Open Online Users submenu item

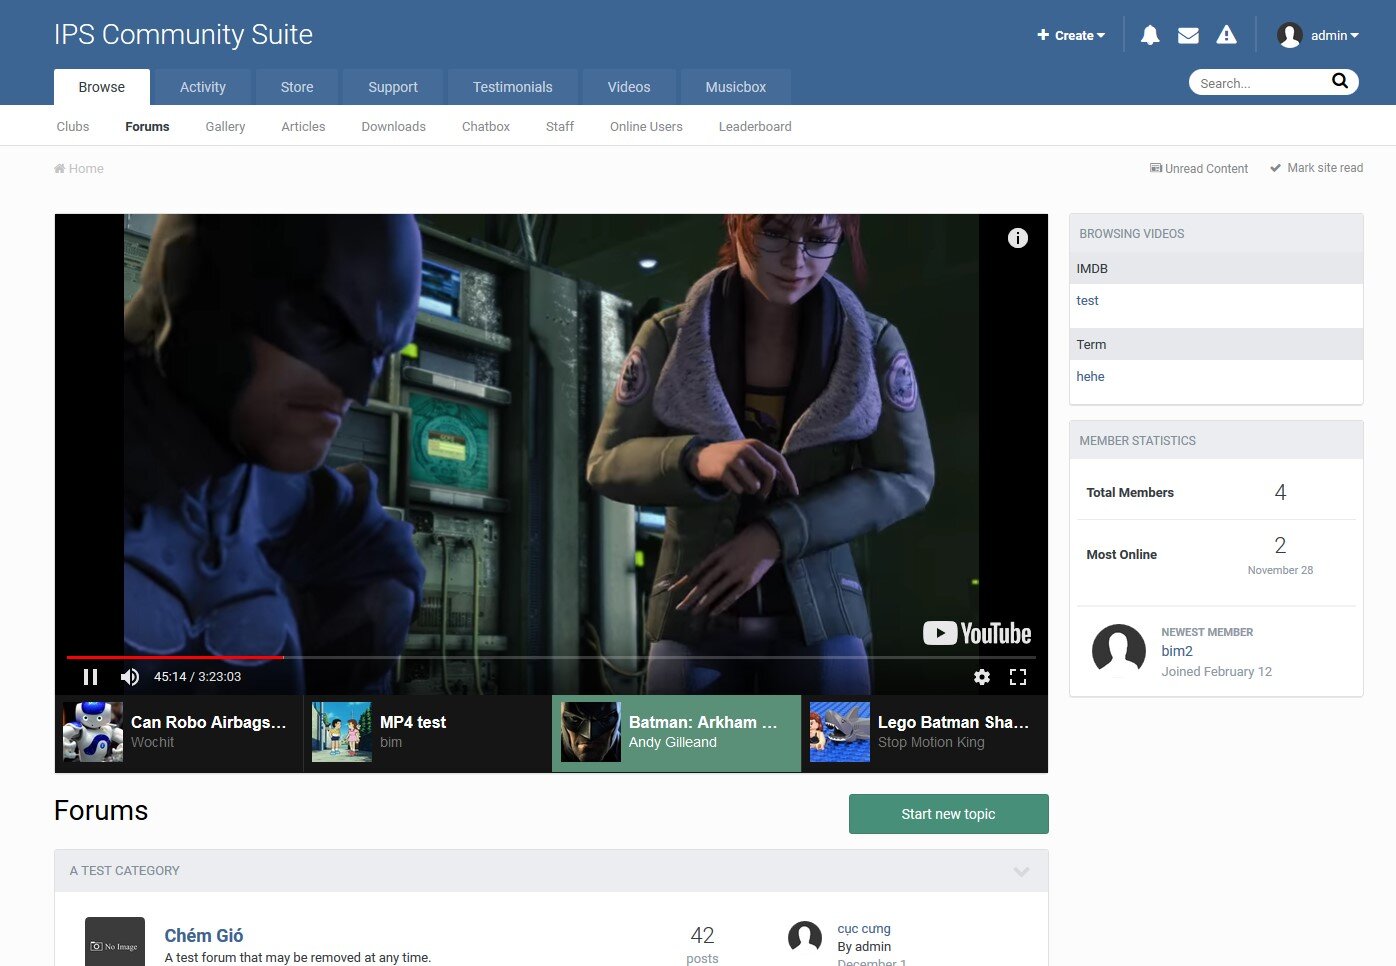tap(646, 126)
